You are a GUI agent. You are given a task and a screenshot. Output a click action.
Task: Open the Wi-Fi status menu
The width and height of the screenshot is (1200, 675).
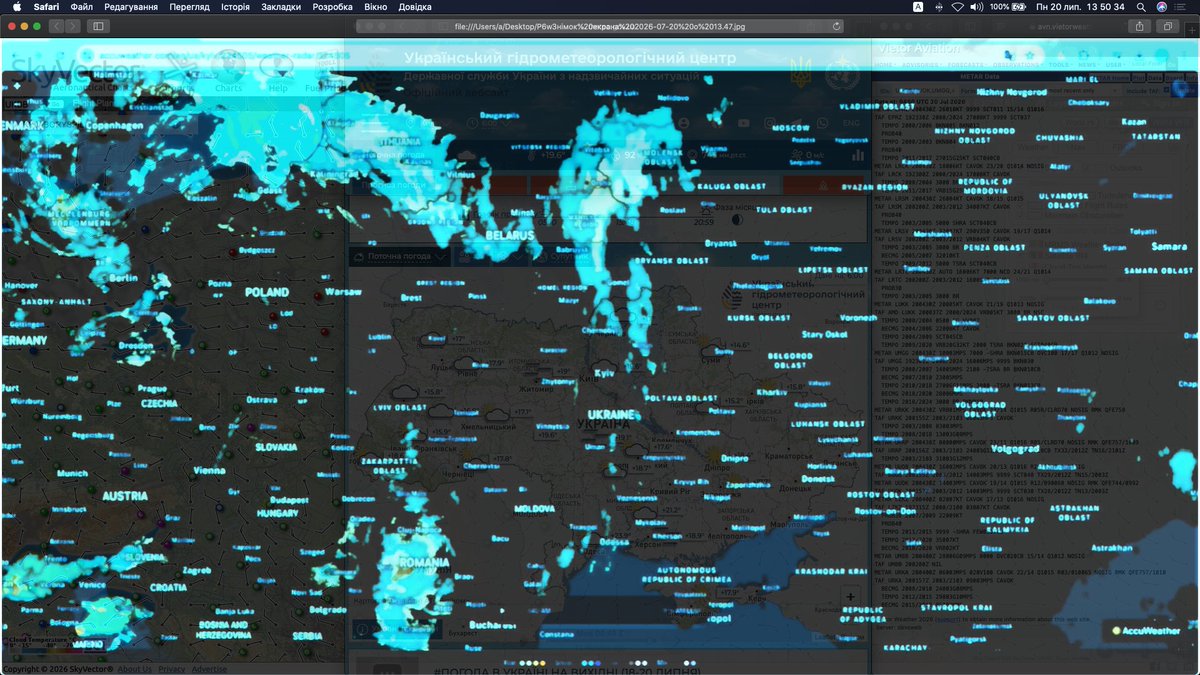coord(957,7)
